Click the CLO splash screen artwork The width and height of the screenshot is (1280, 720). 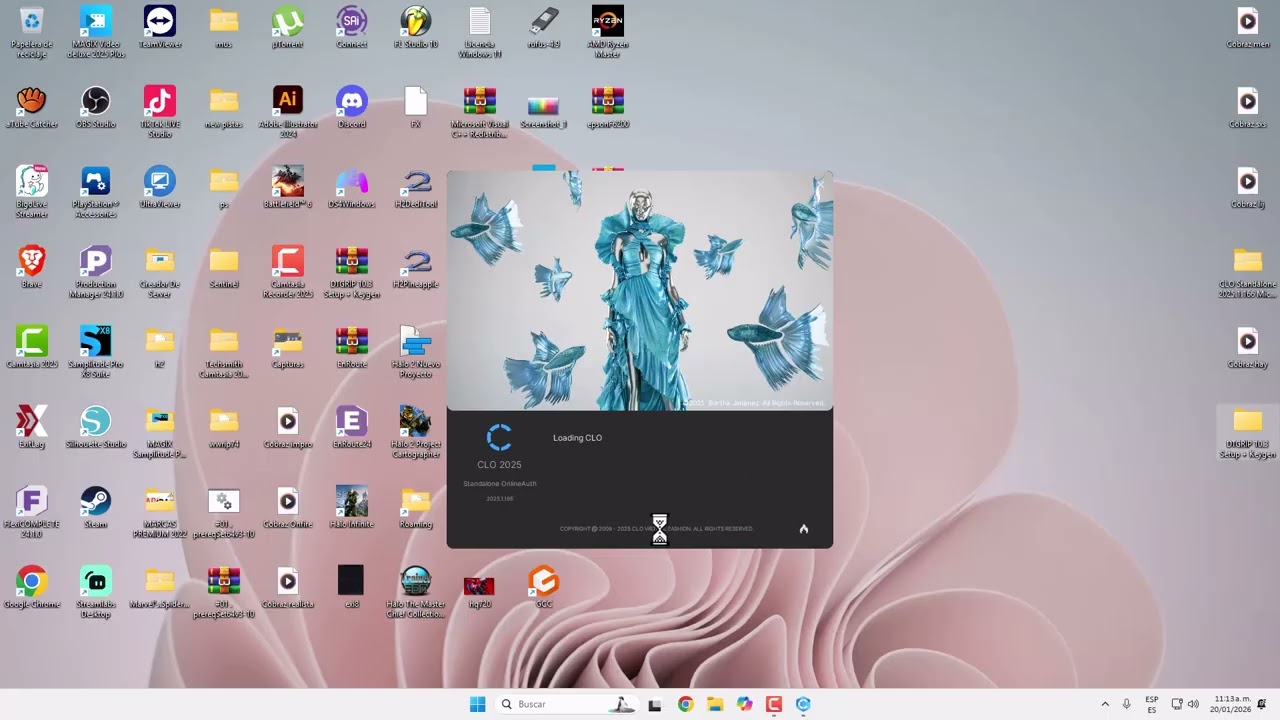point(640,290)
